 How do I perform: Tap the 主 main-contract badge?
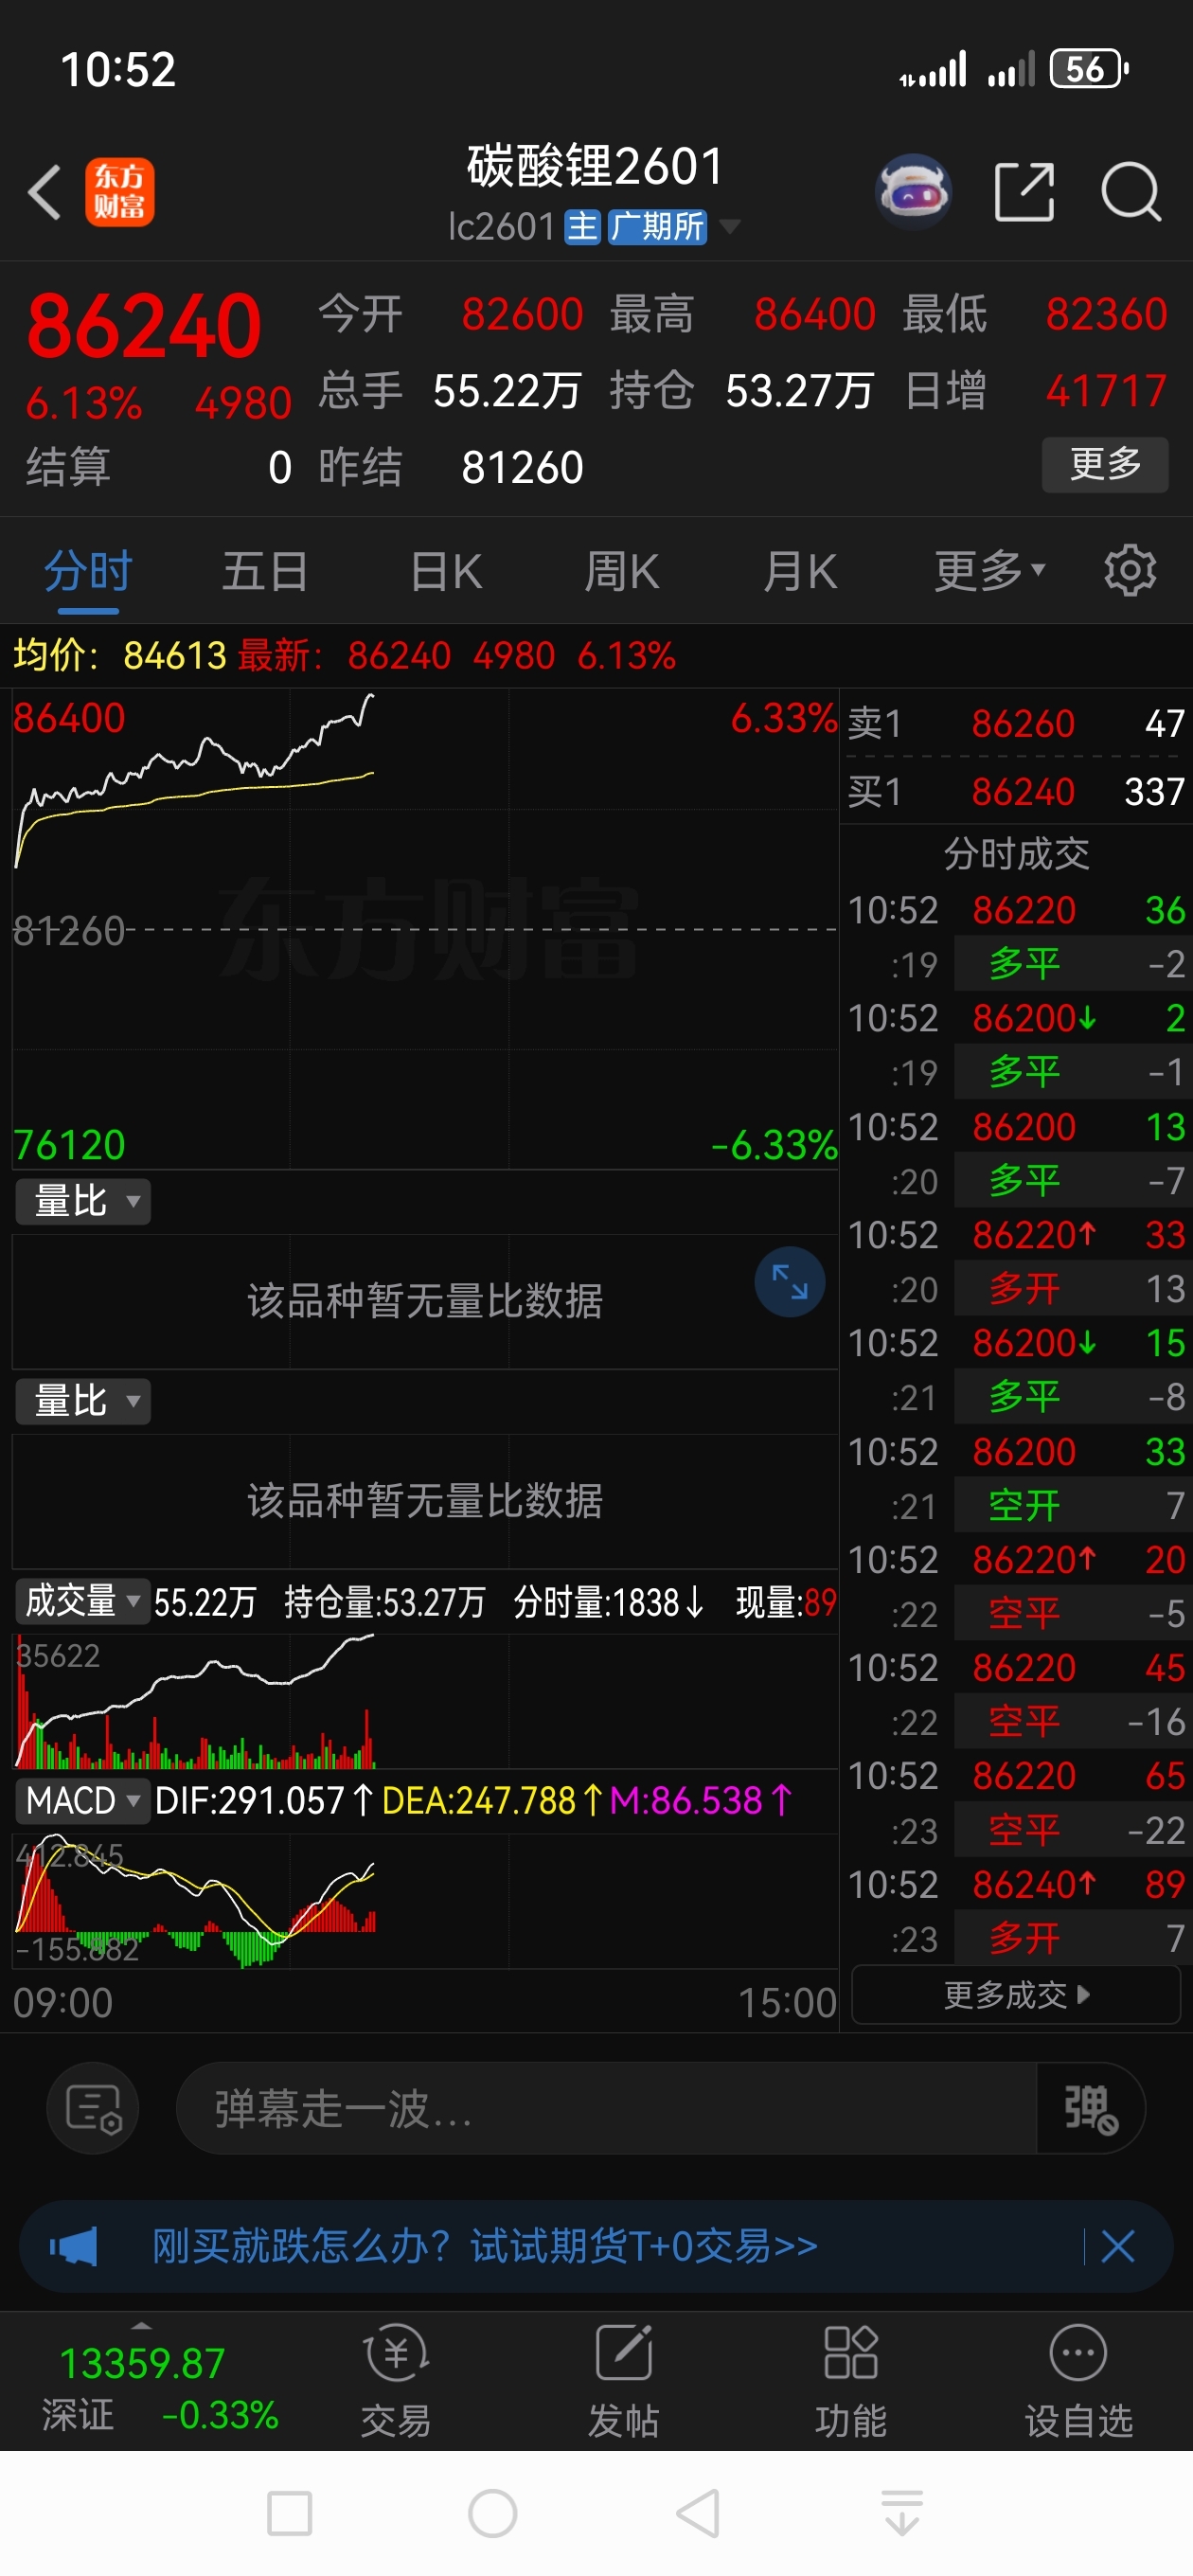[582, 227]
